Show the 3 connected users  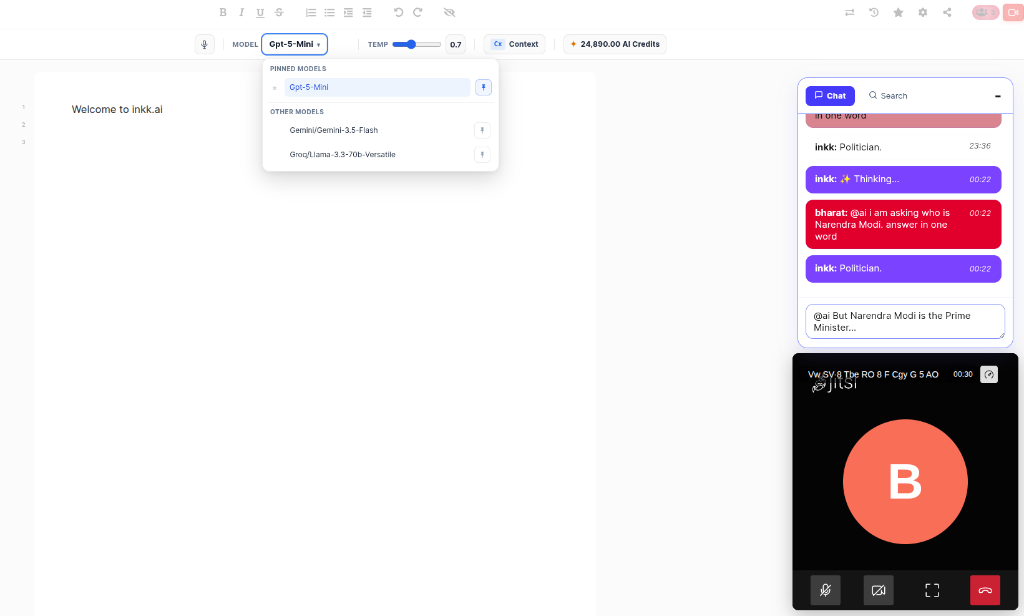(985, 12)
